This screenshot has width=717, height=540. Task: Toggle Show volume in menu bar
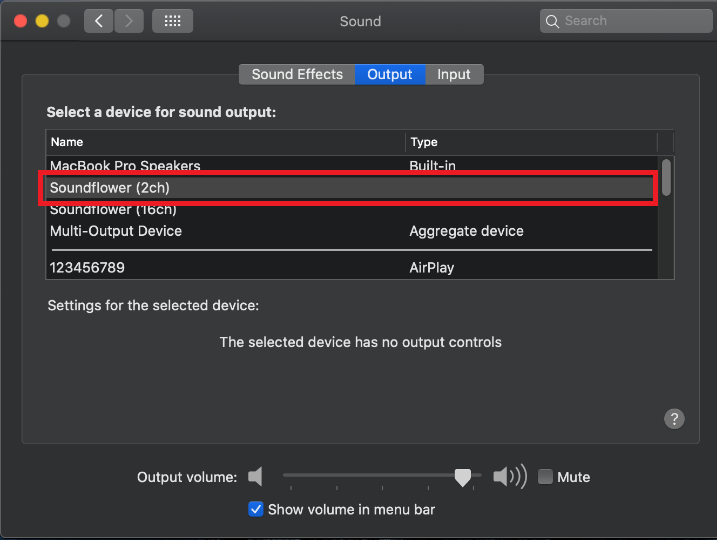(256, 509)
